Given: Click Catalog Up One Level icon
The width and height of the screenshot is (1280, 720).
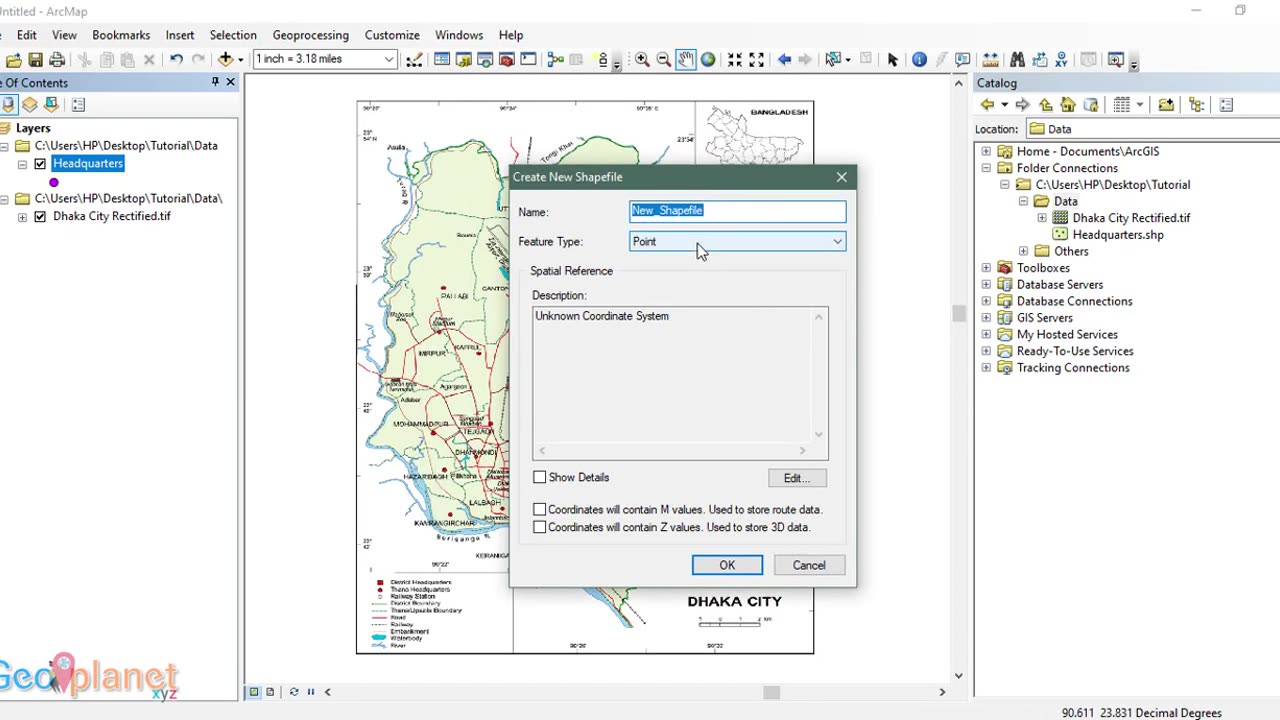Looking at the screenshot, I should click(1046, 105).
